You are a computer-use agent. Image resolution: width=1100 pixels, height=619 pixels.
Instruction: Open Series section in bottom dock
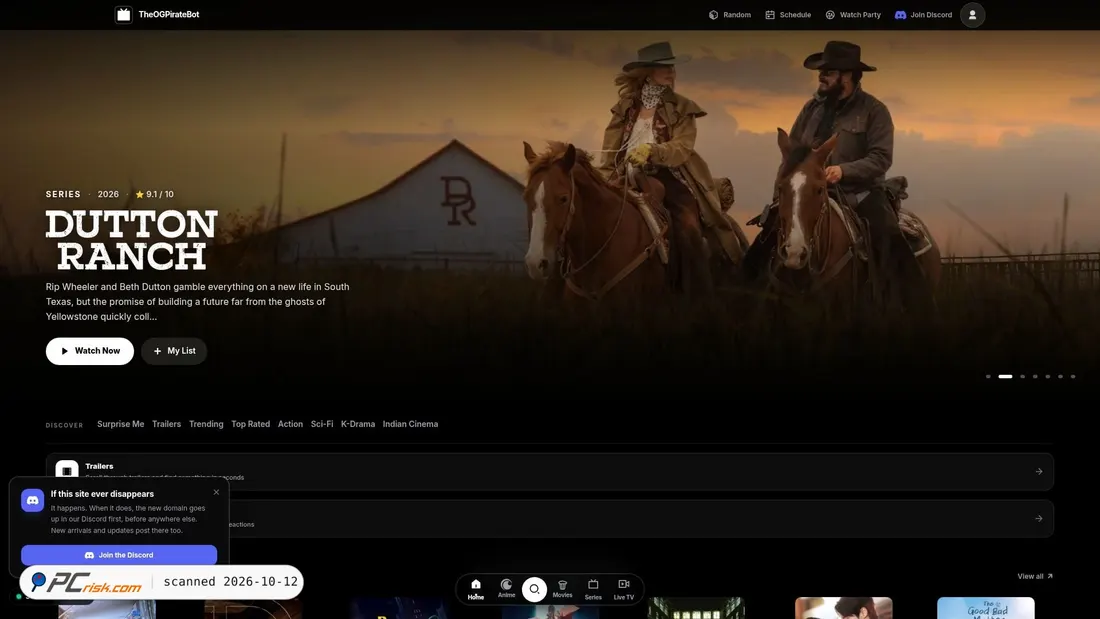point(593,589)
